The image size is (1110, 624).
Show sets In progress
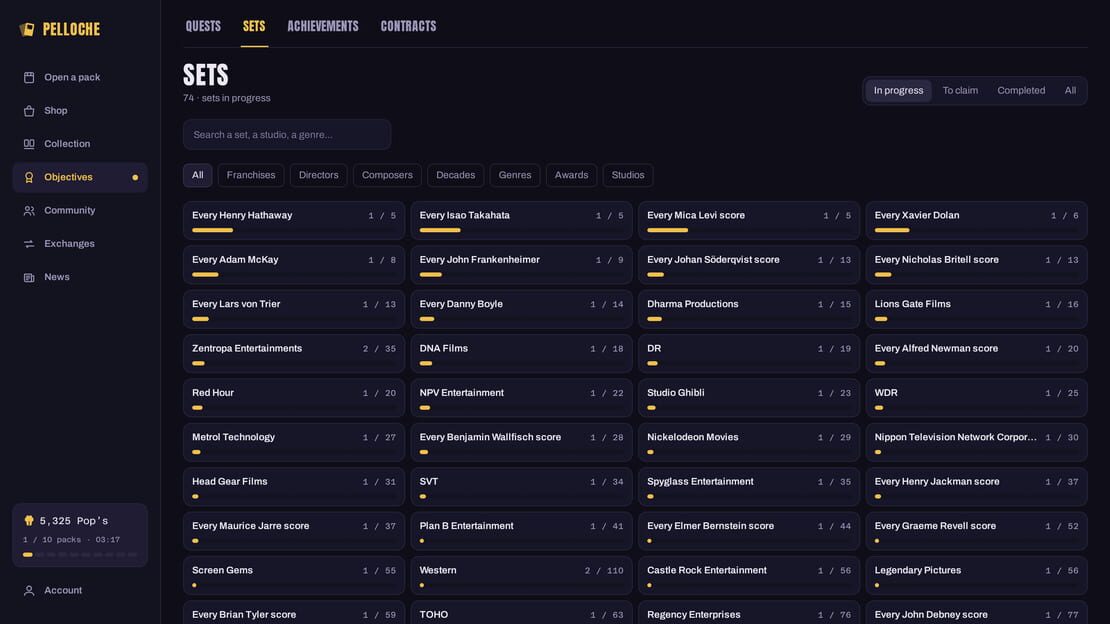[898, 91]
